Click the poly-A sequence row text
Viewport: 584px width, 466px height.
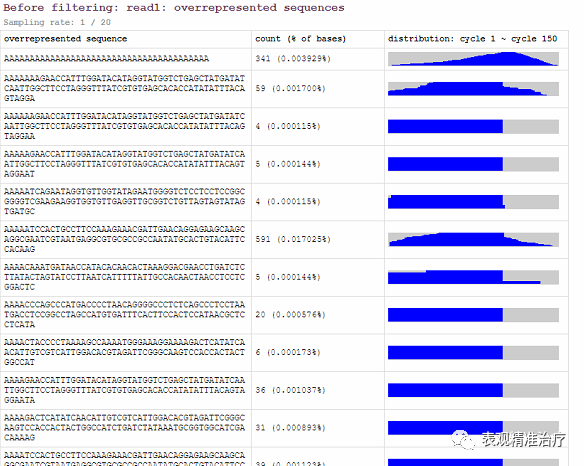pyautogui.click(x=107, y=58)
